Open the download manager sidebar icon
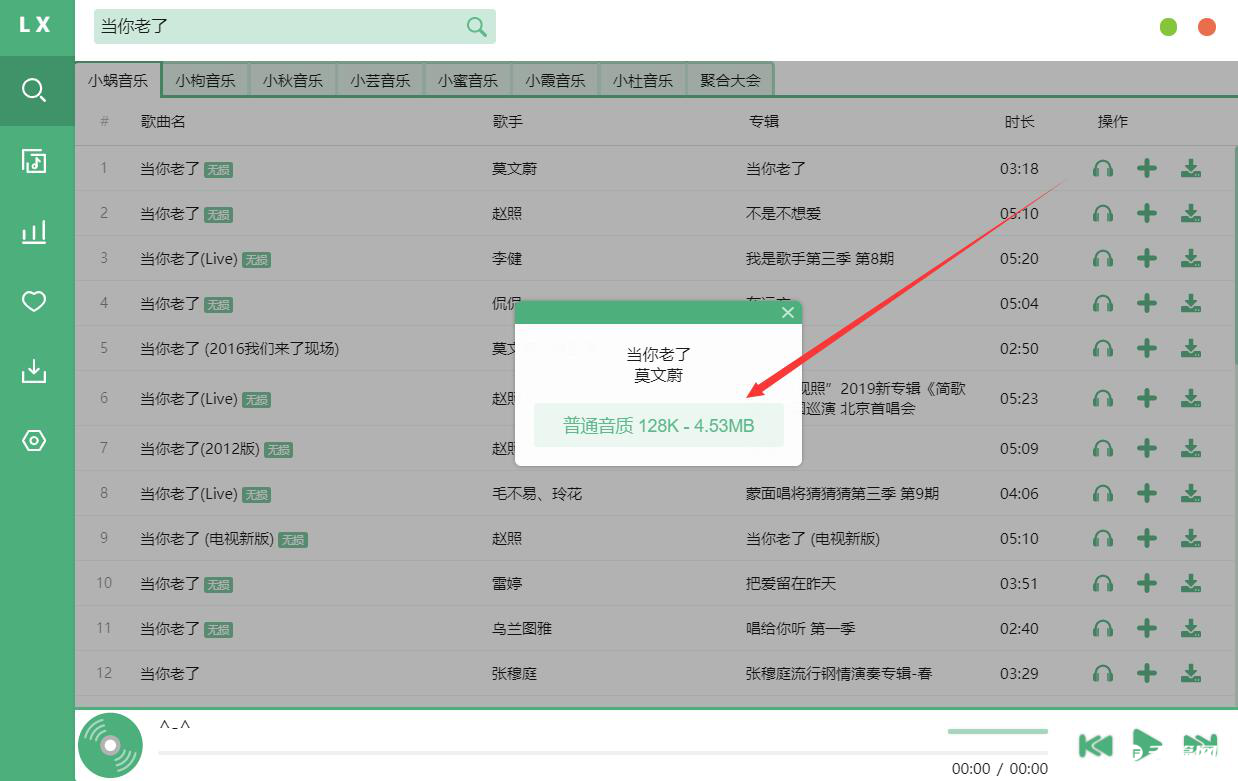The width and height of the screenshot is (1238, 781). click(x=36, y=371)
